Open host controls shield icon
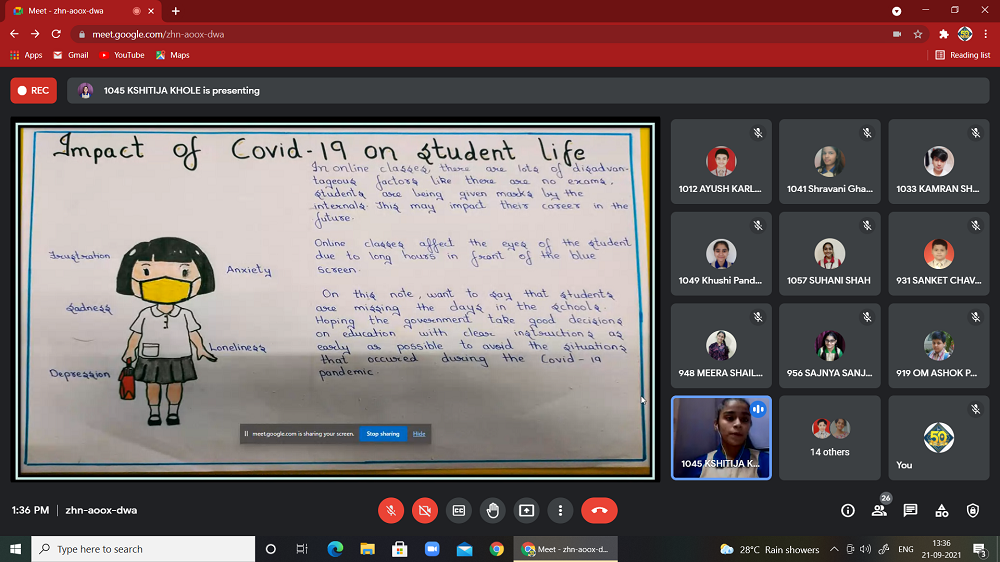Screen dimensions: 1000x562 [973, 510]
